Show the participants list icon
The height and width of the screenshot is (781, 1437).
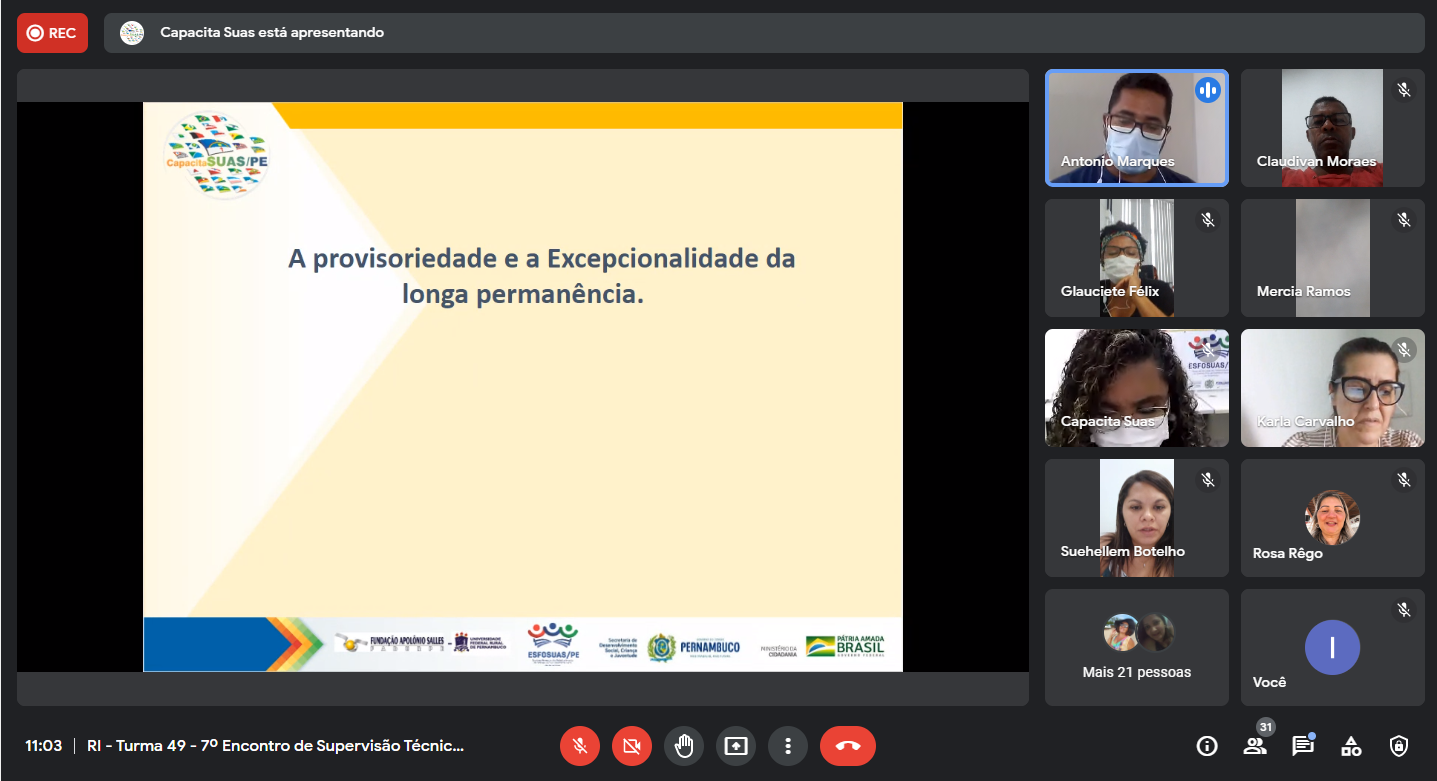[1254, 746]
